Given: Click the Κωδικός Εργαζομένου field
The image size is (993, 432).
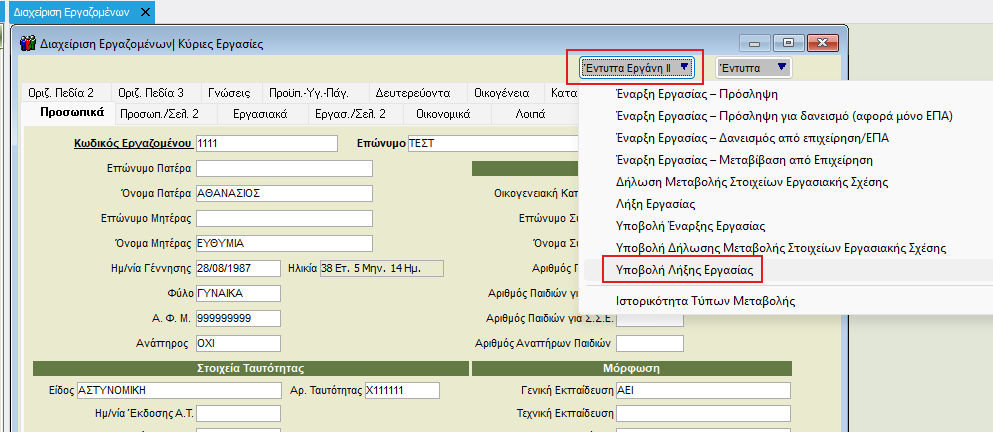Looking at the screenshot, I should 266,144.
